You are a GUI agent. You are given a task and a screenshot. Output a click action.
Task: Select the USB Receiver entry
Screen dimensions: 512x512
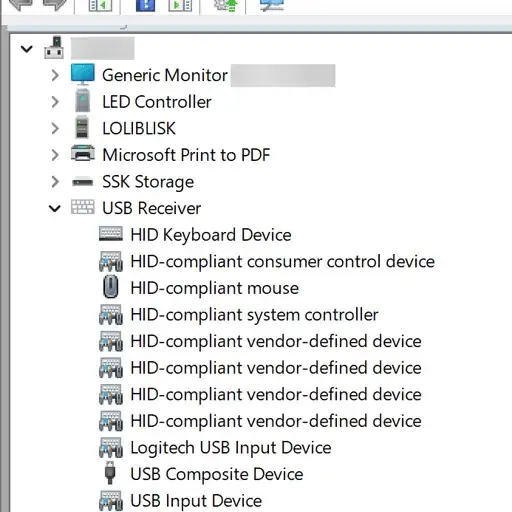pyautogui.click(x=151, y=208)
